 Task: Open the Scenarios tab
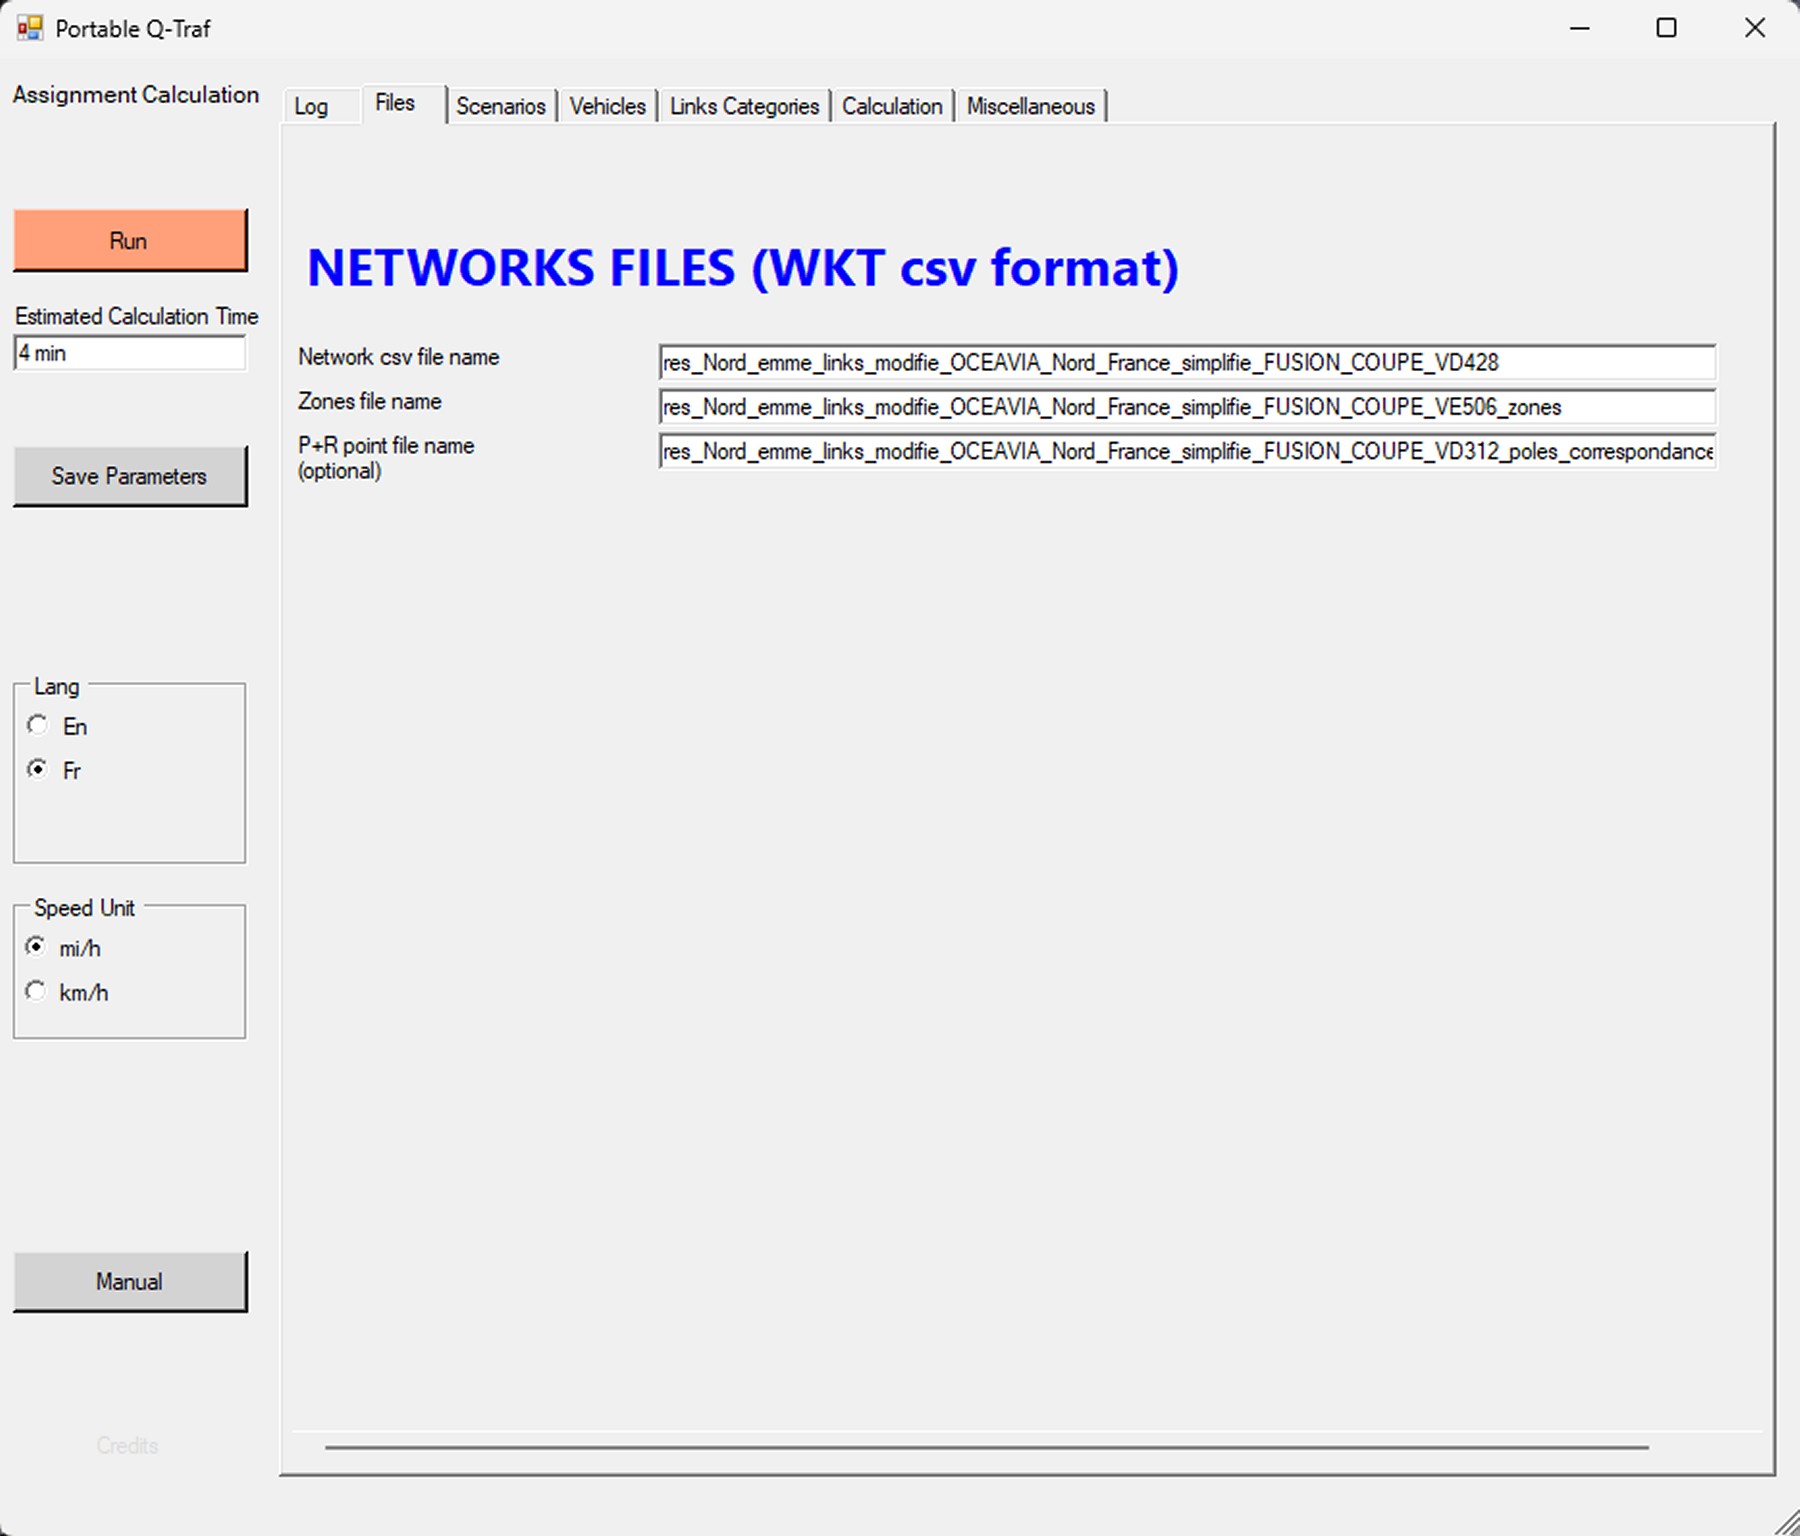(x=501, y=106)
